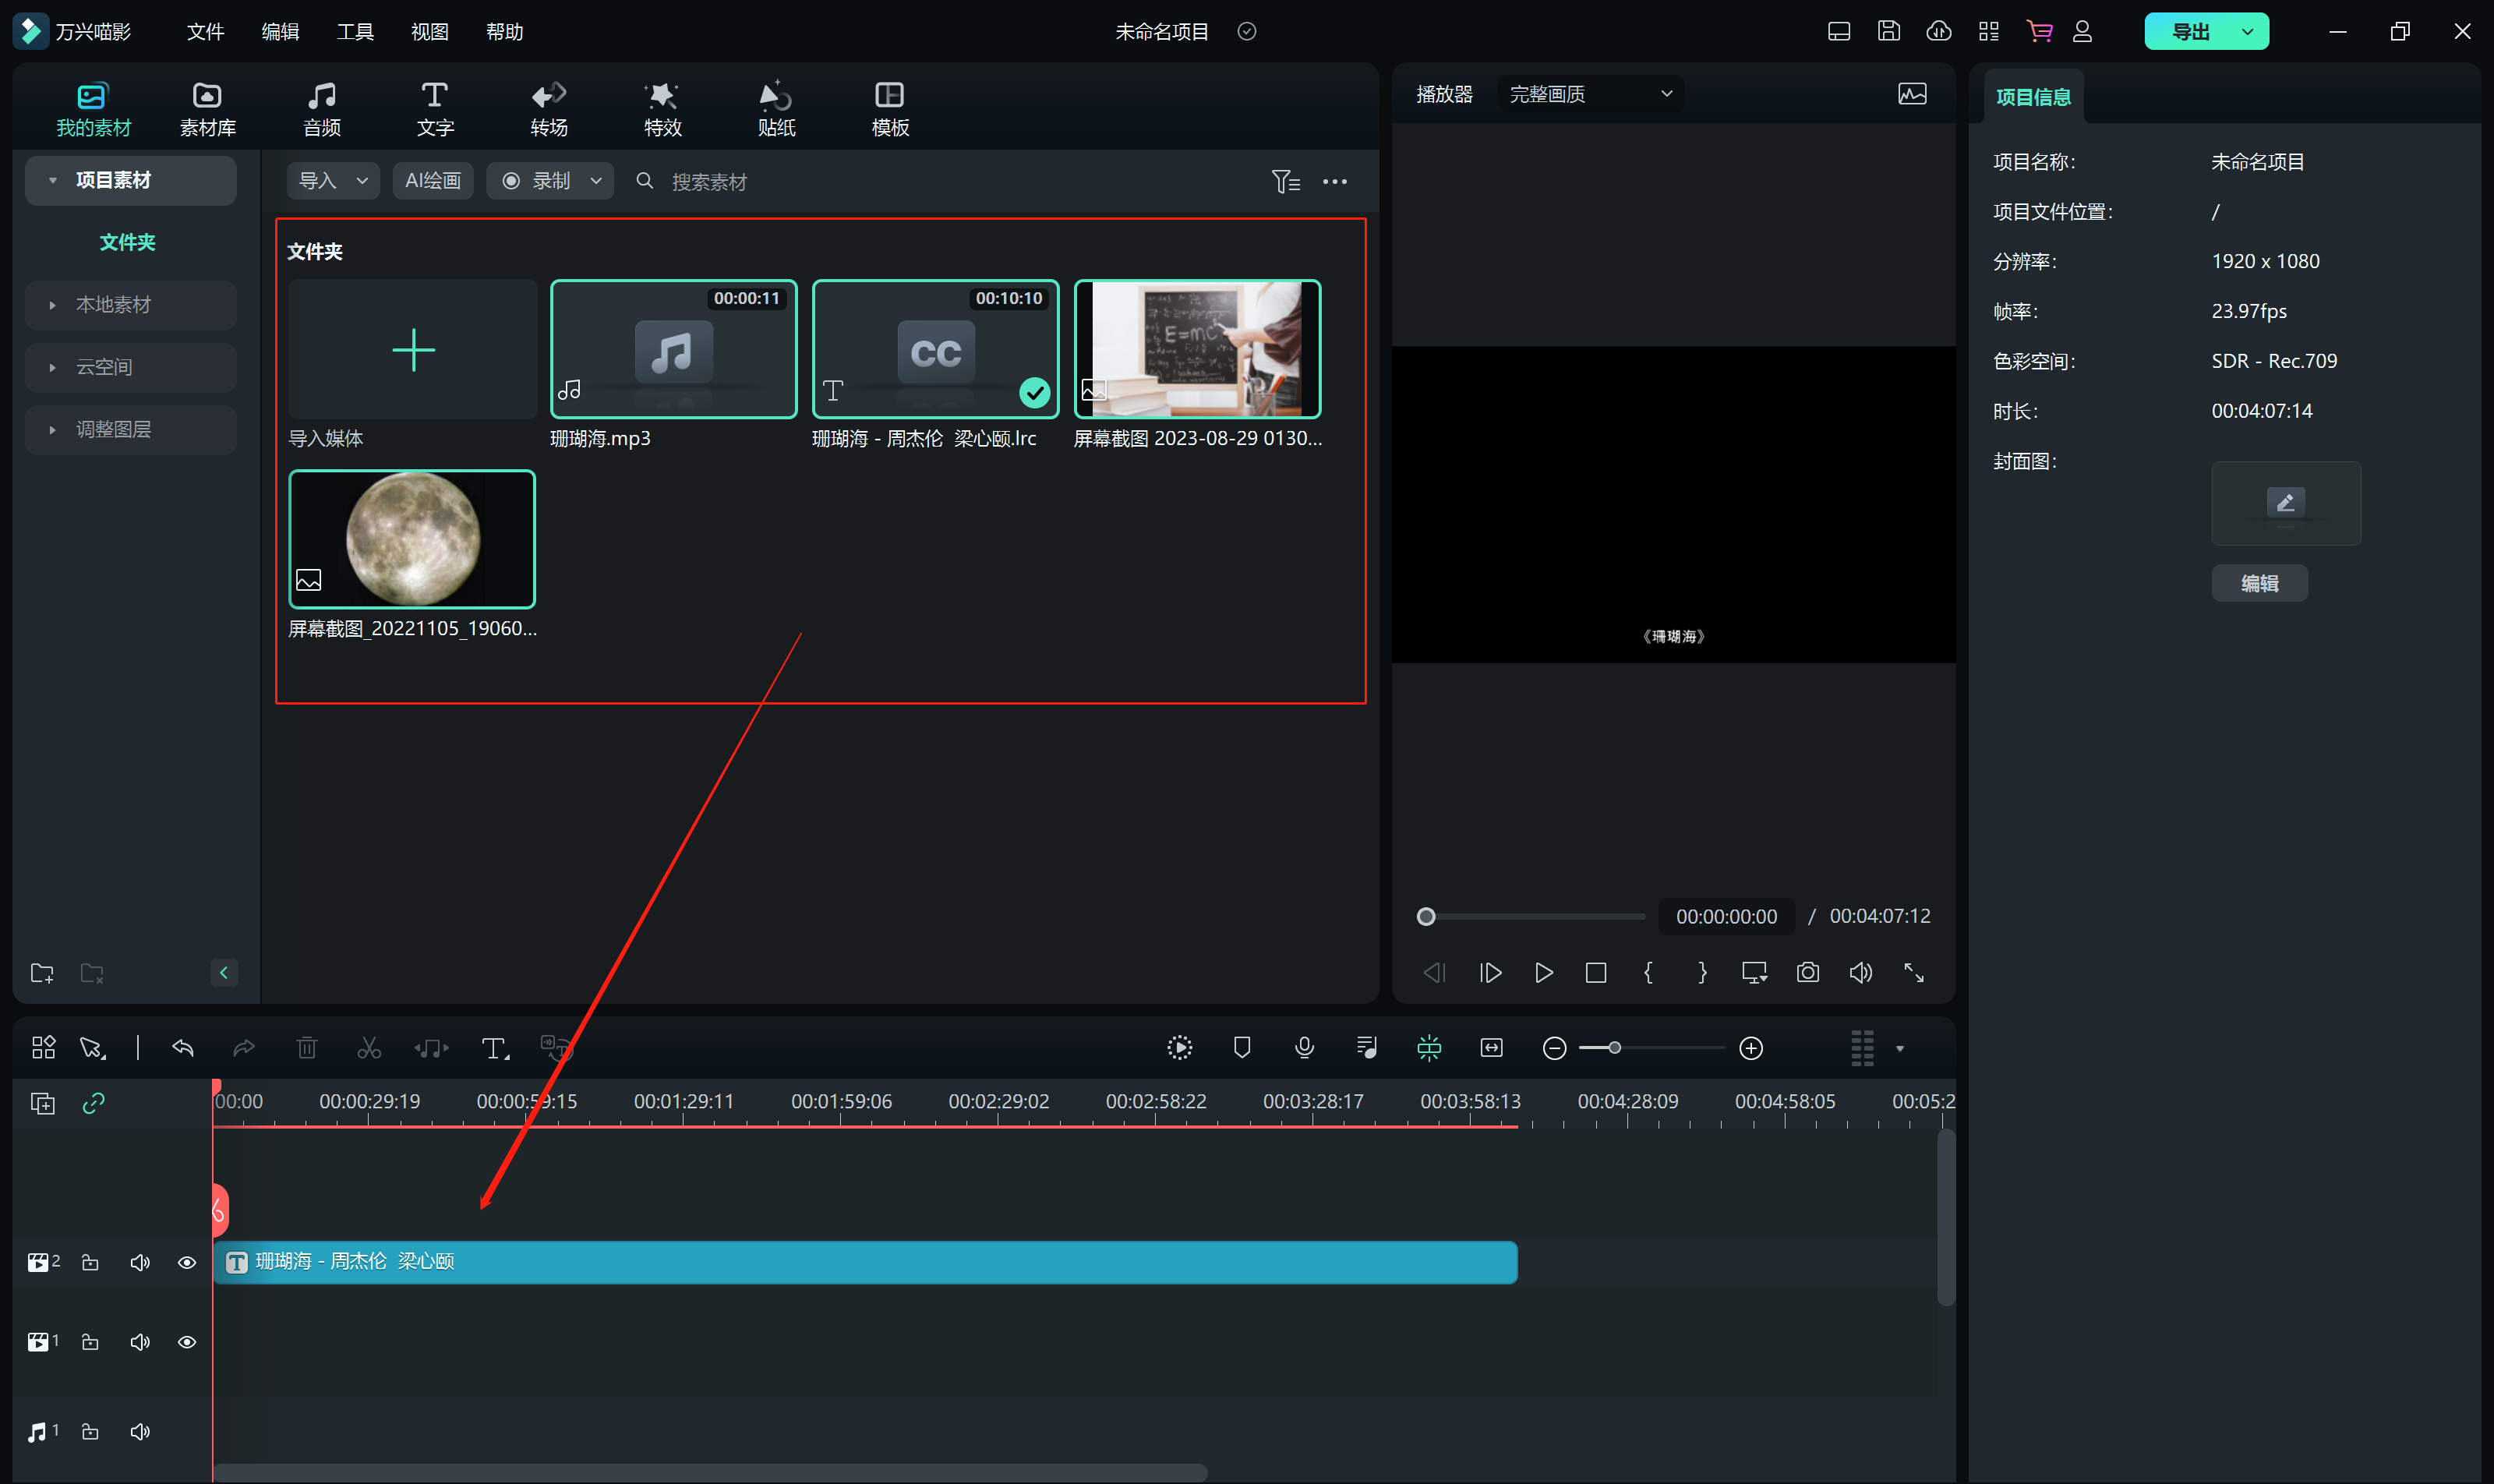Open the 转场 transitions panel
2494x1484 pixels.
(x=548, y=108)
